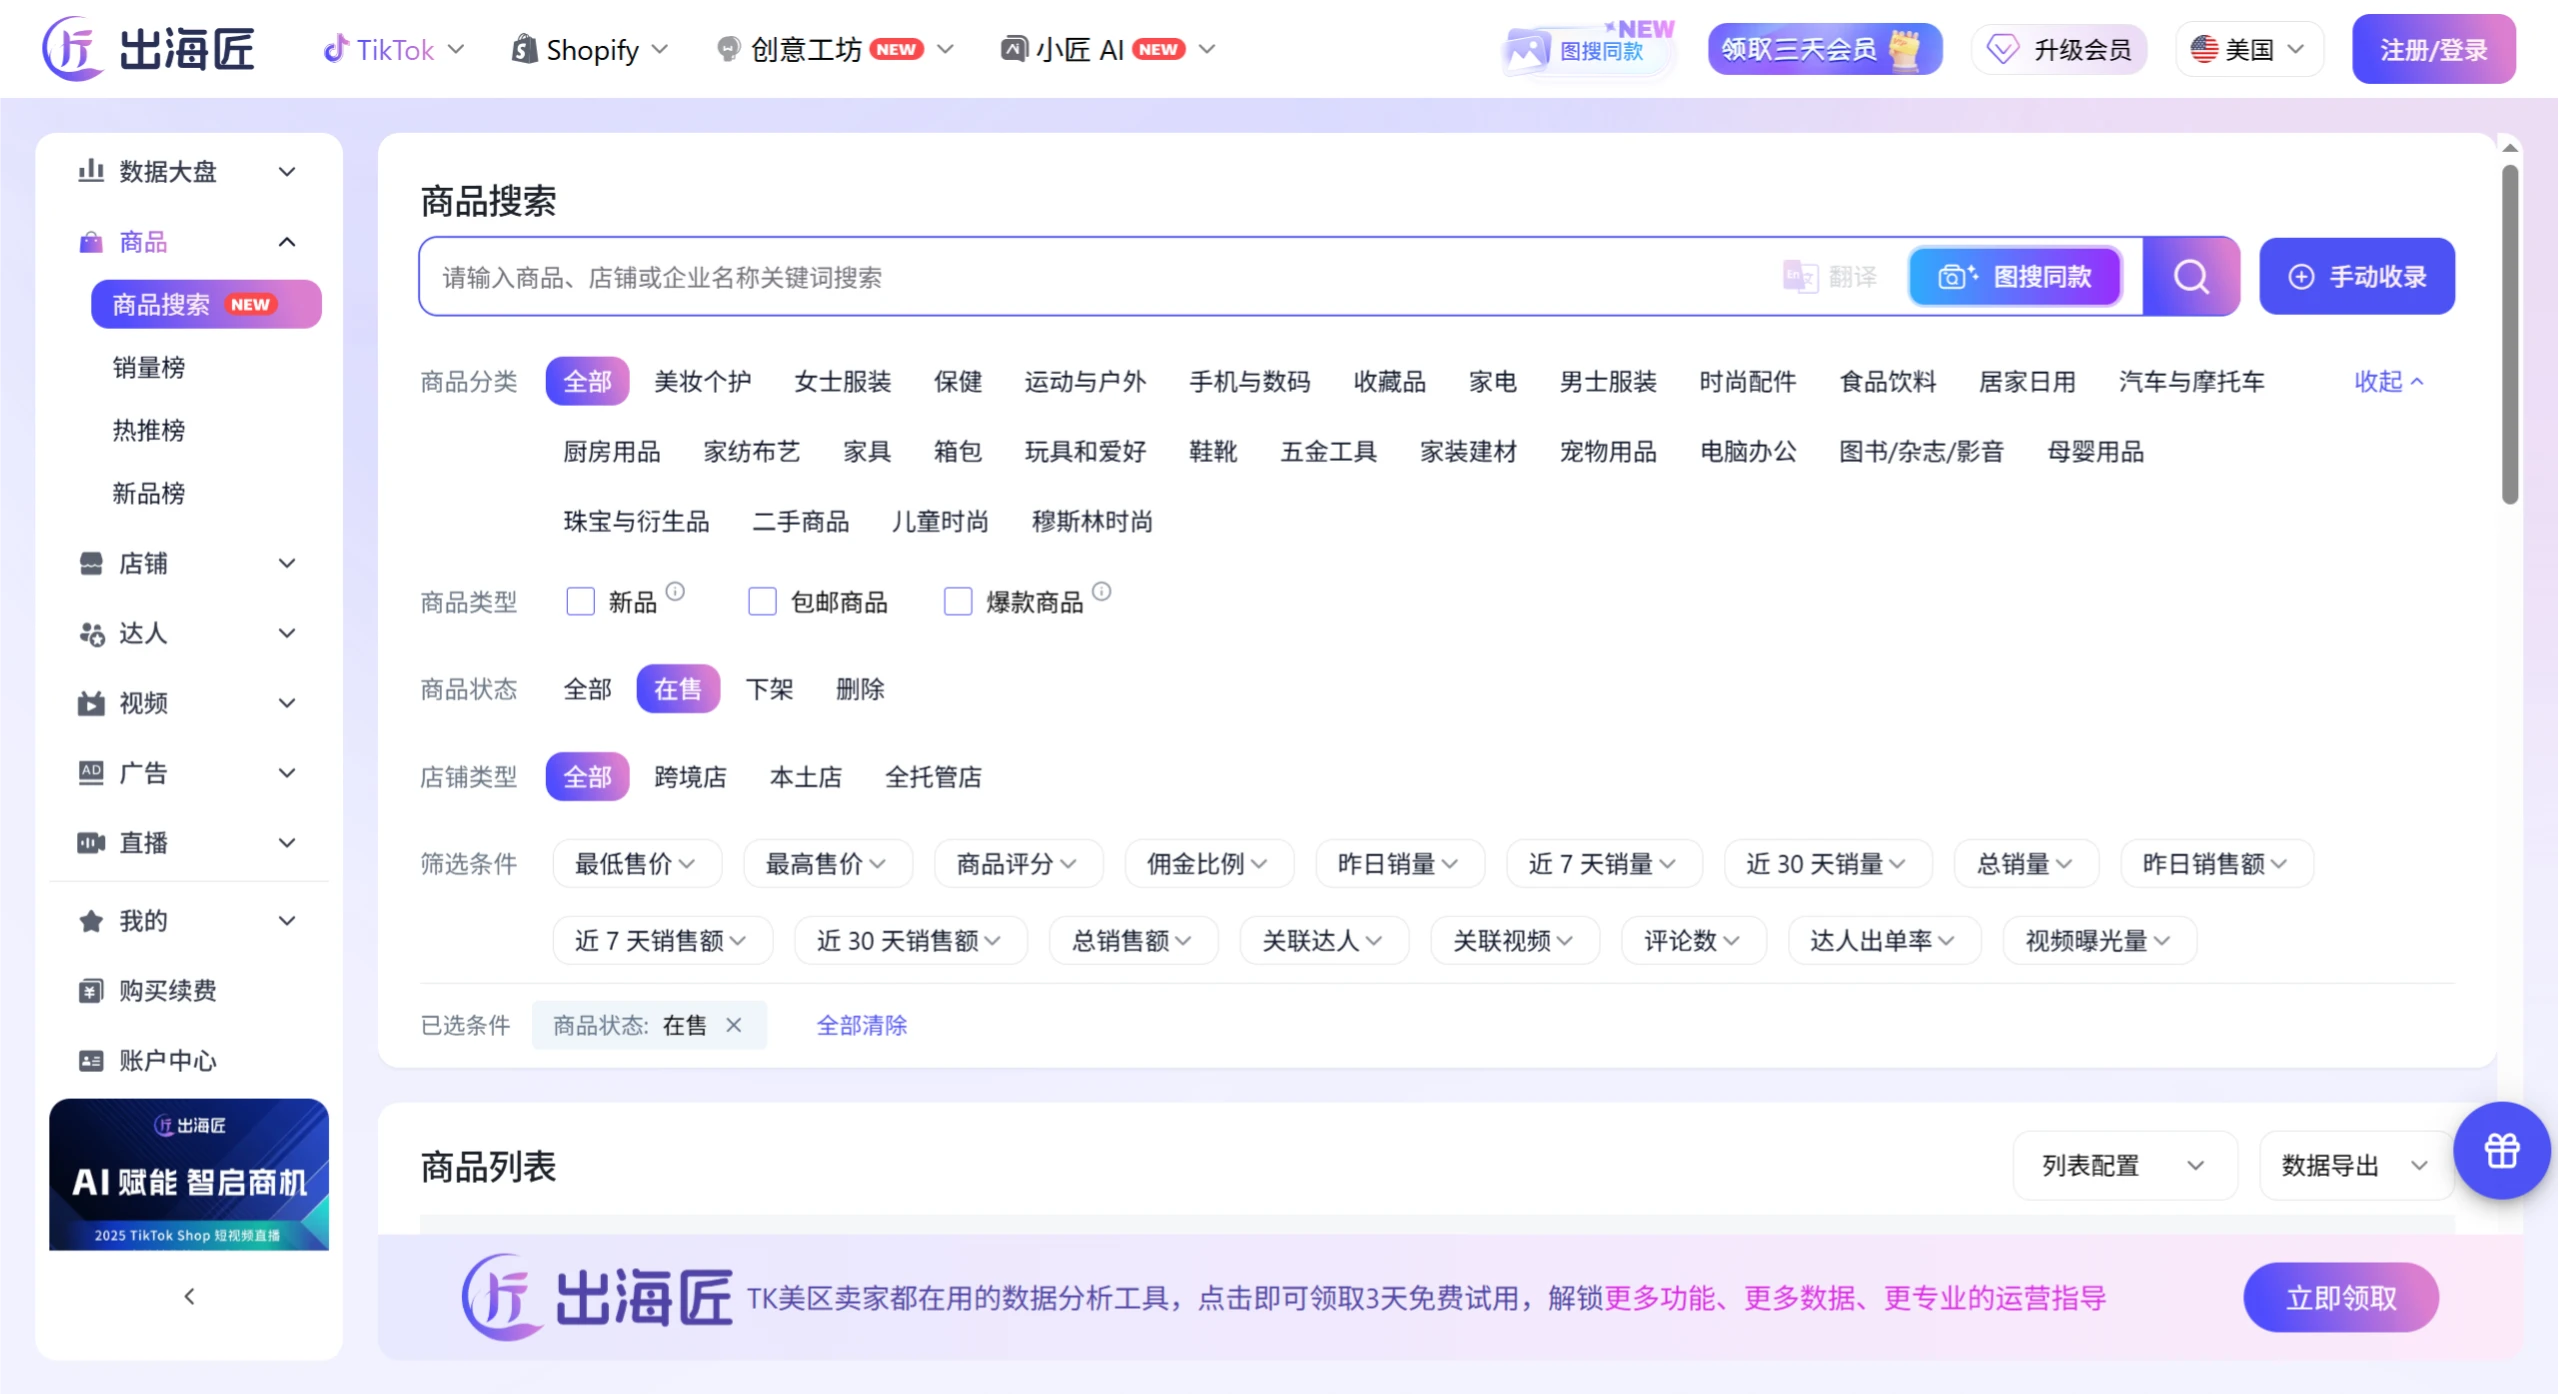This screenshot has width=2558, height=1394.
Task: Select the 视频 sidebar icon
Action: pos(91,703)
